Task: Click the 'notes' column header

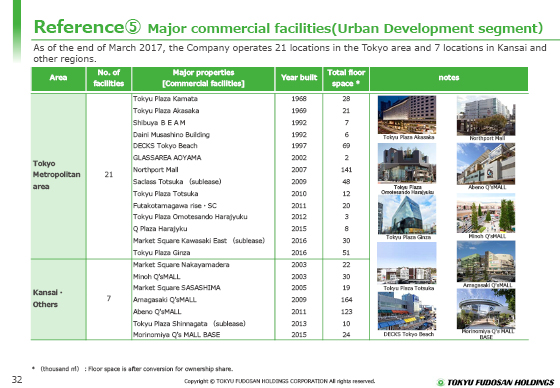Action: pos(449,78)
